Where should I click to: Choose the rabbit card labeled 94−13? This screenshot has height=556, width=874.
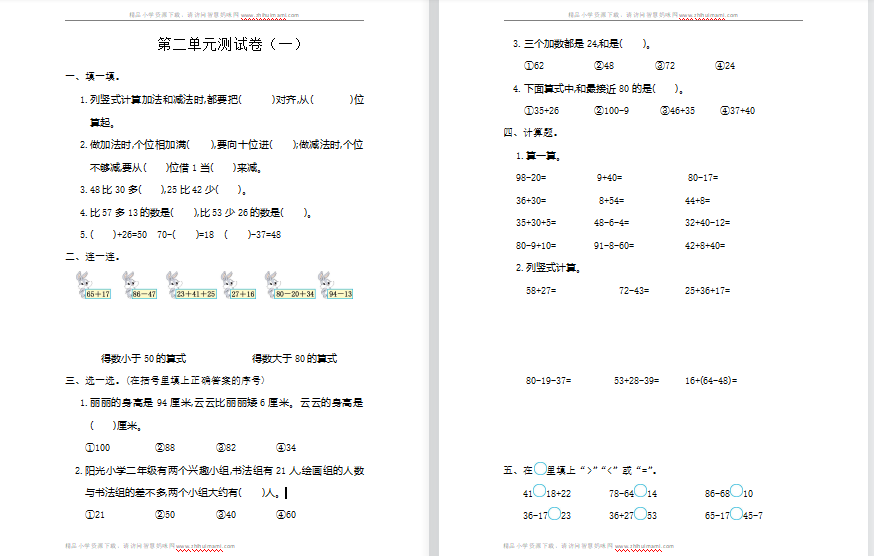coord(335,285)
